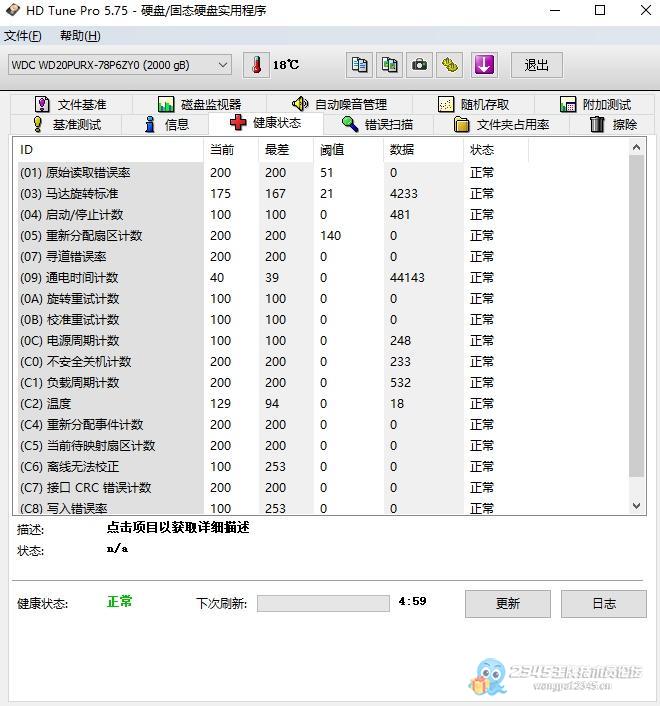Open the 磁盘监视器 tab
This screenshot has height=706, width=660.
pos(199,104)
